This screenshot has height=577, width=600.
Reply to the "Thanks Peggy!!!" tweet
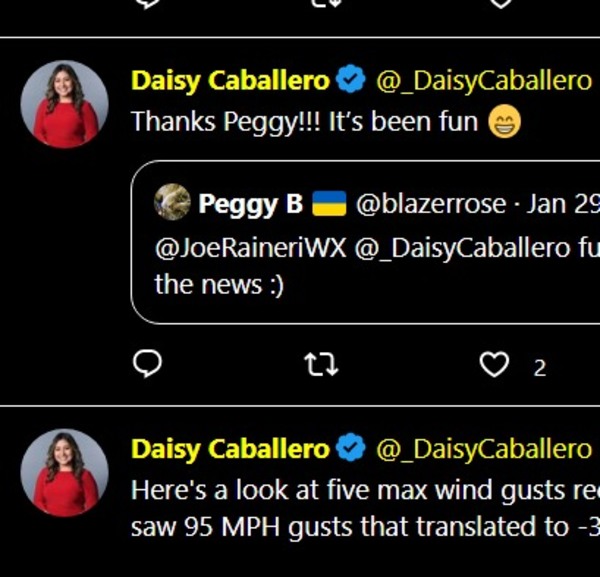click(x=147, y=367)
